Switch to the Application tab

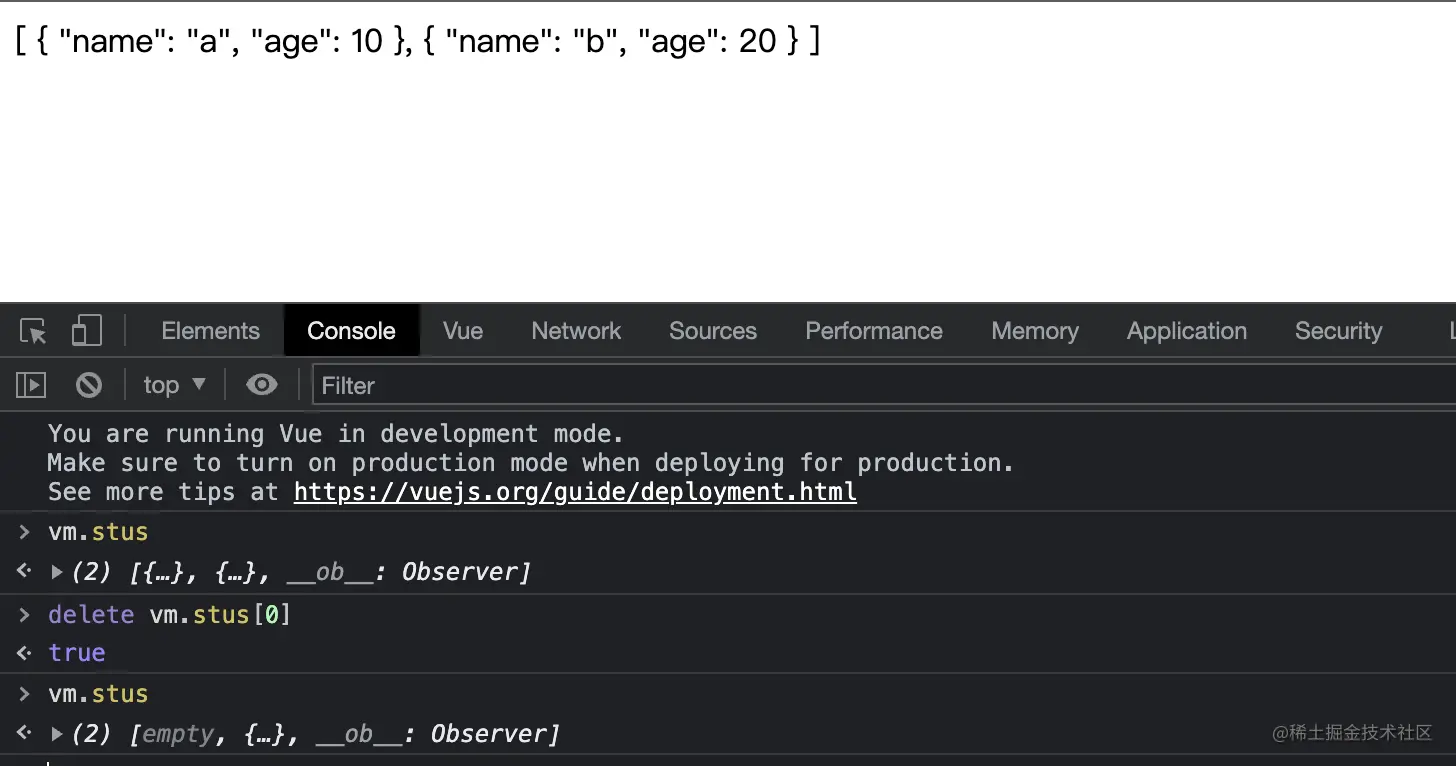point(1187,331)
